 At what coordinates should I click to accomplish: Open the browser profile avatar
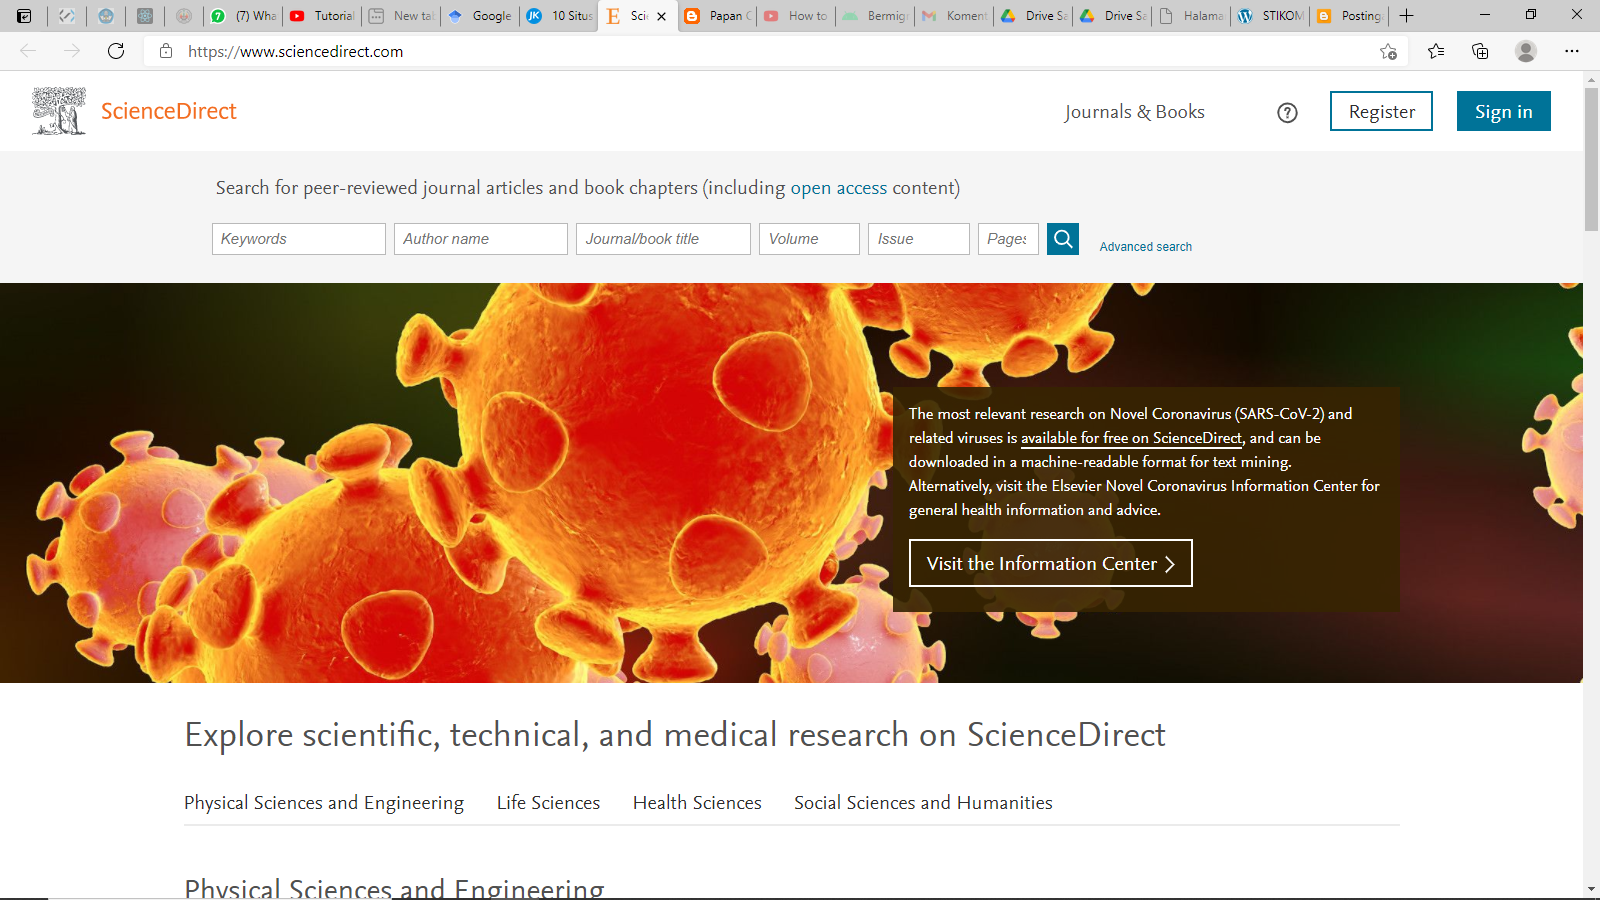click(1525, 51)
